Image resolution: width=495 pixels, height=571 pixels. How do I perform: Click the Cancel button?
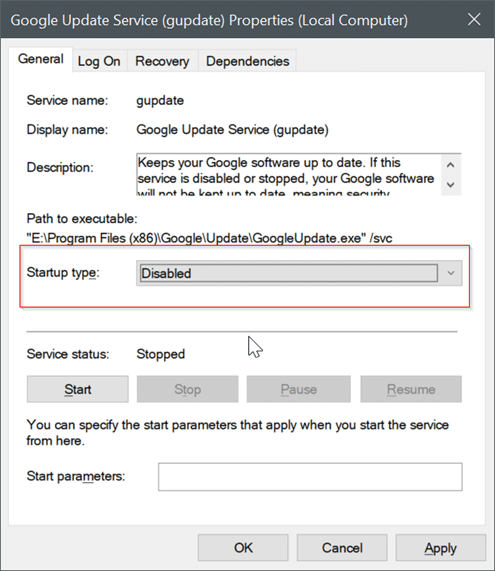(342, 548)
